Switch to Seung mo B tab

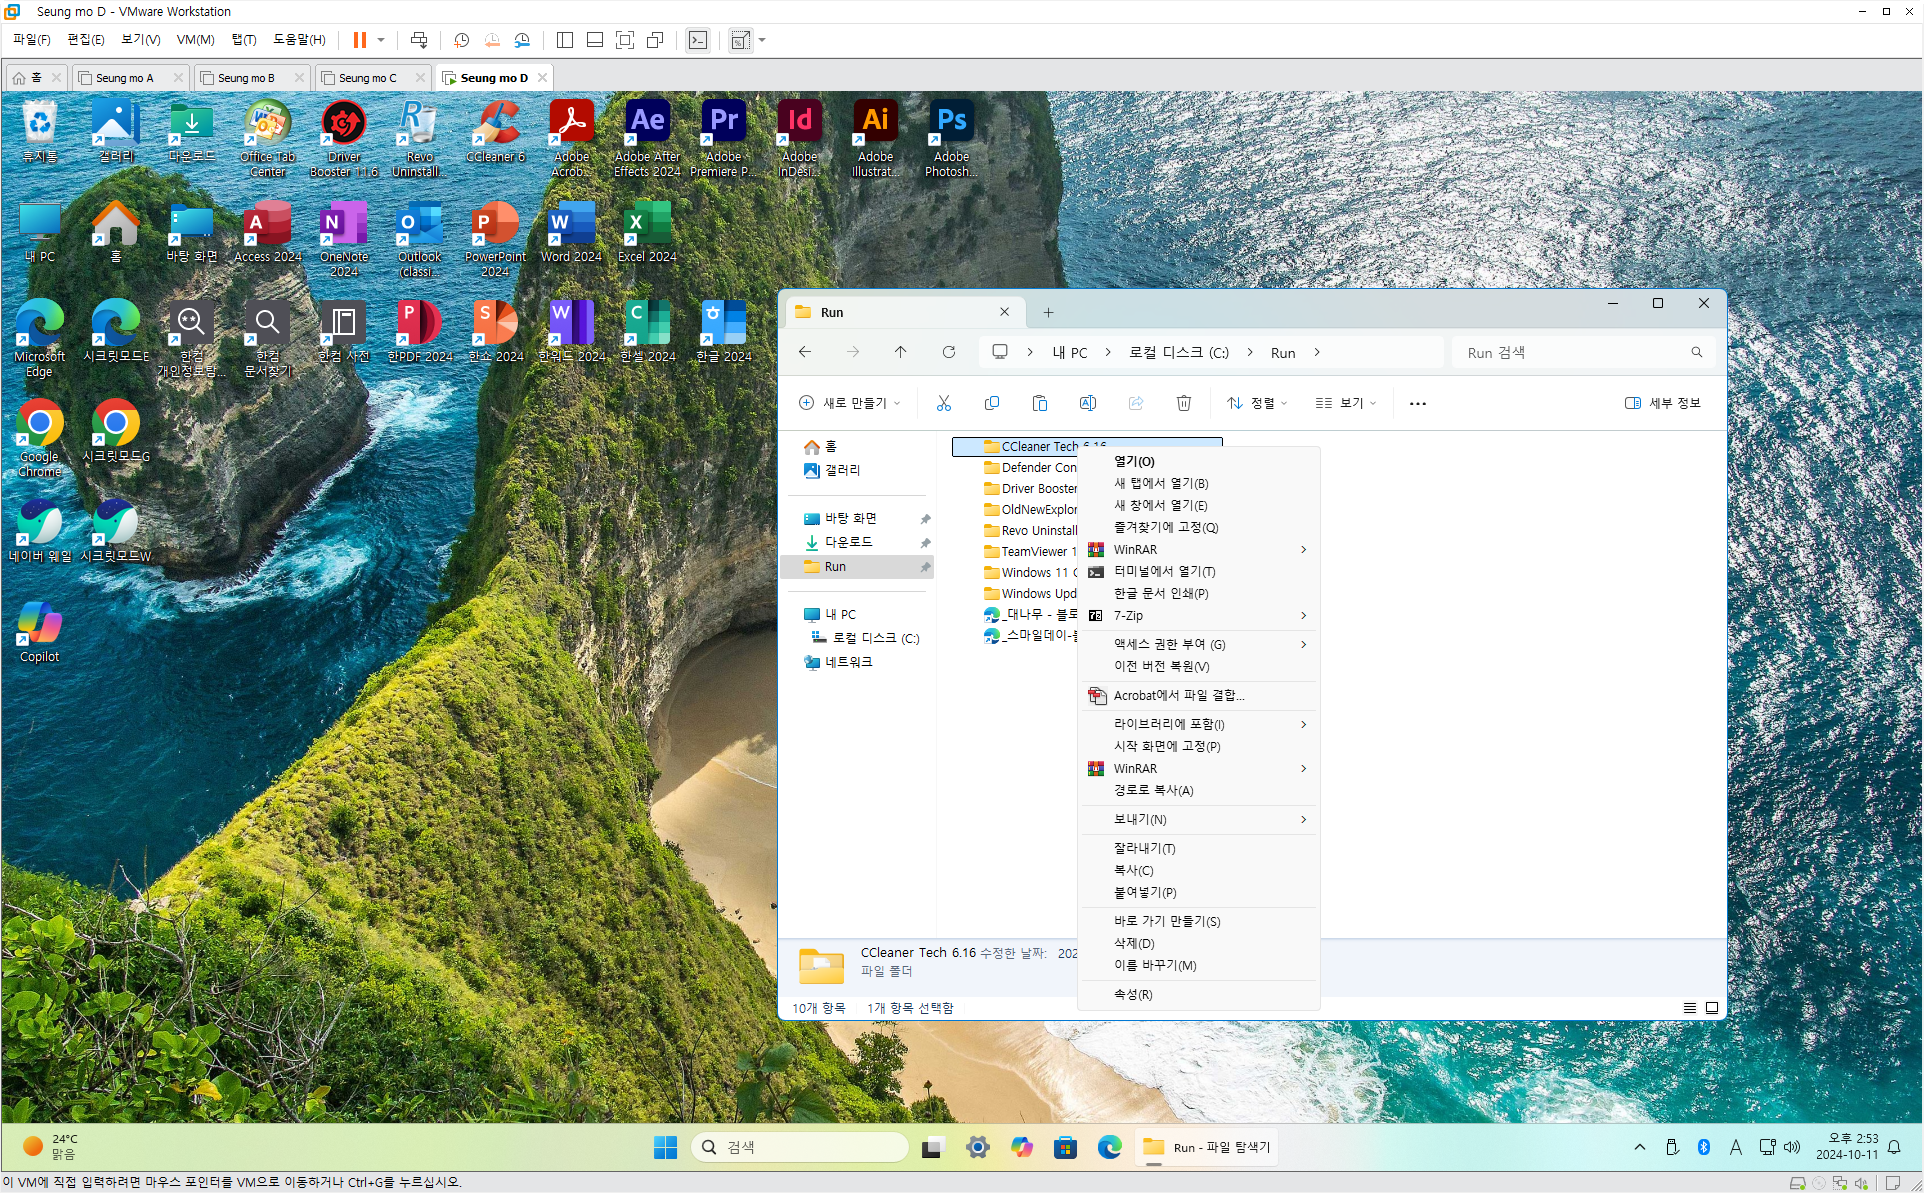(x=245, y=78)
